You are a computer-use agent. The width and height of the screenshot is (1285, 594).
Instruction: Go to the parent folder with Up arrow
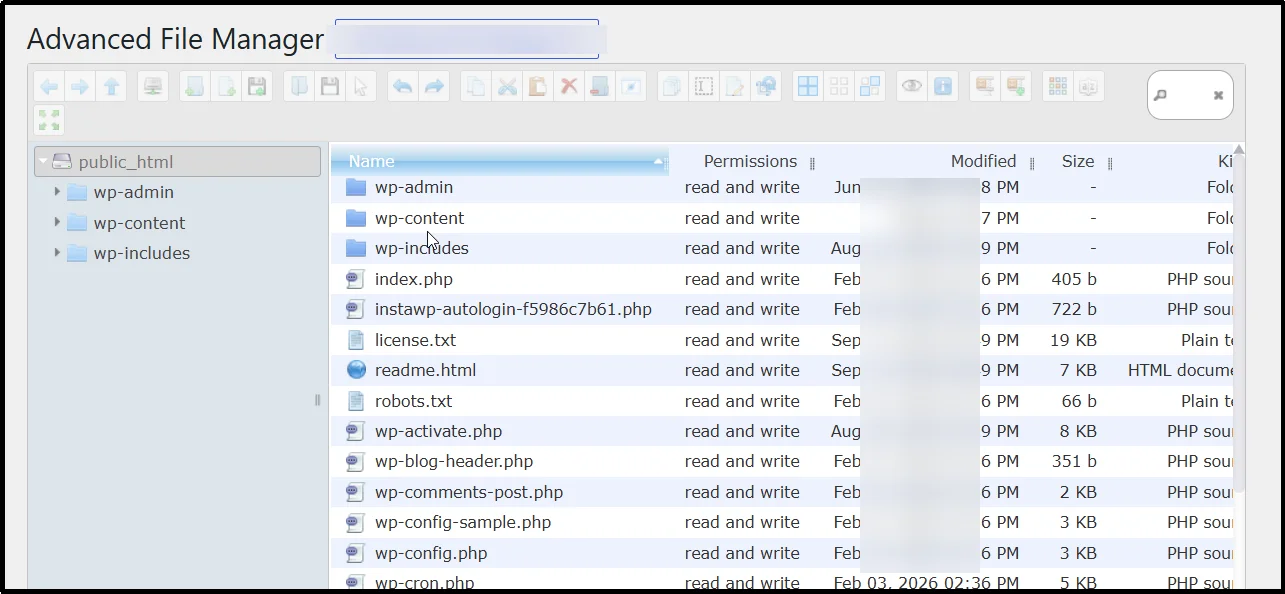pos(112,87)
